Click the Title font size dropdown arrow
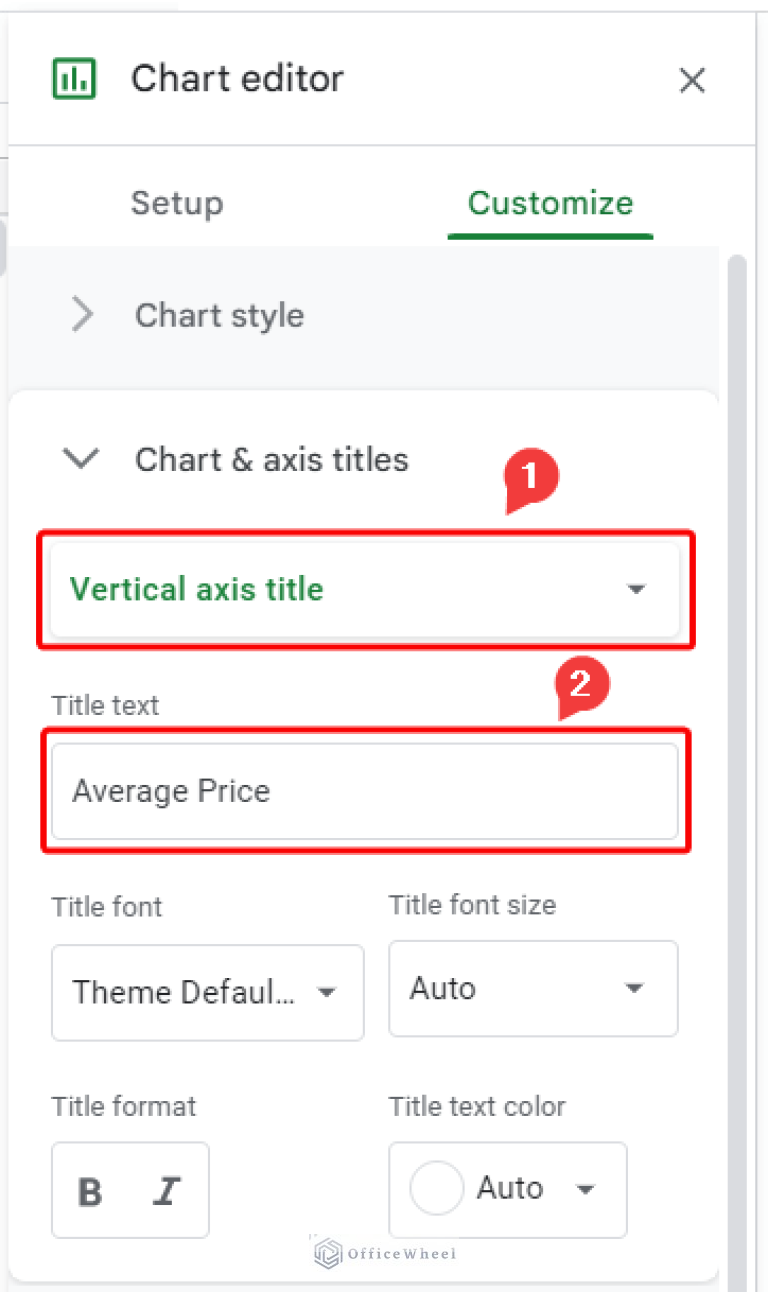Viewport: 768px width, 1292px height. pos(634,990)
